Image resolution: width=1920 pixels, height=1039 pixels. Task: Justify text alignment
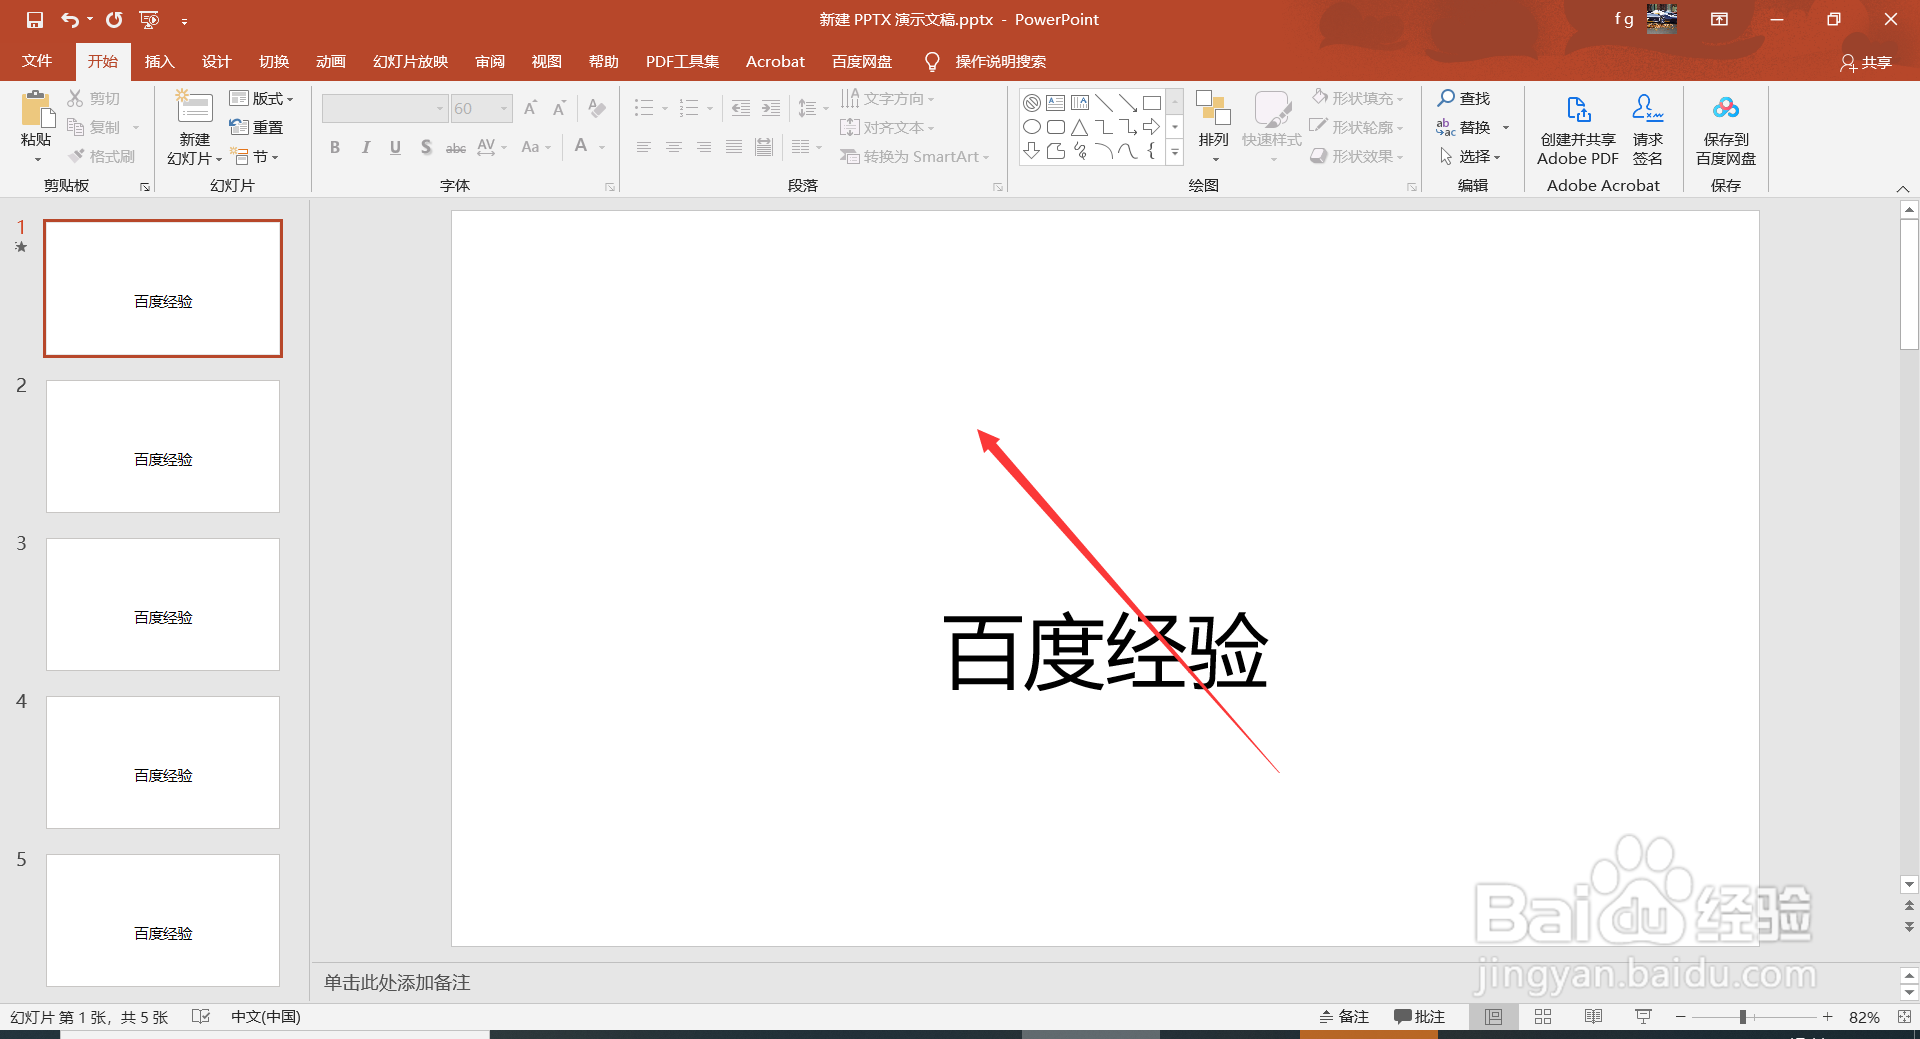(734, 148)
